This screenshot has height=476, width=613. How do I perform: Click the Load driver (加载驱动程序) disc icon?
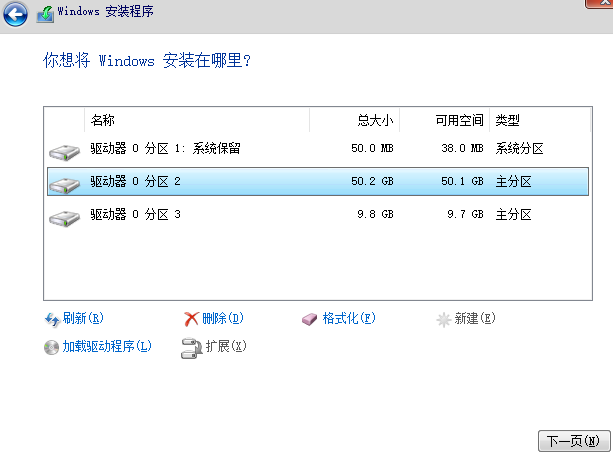click(x=52, y=347)
